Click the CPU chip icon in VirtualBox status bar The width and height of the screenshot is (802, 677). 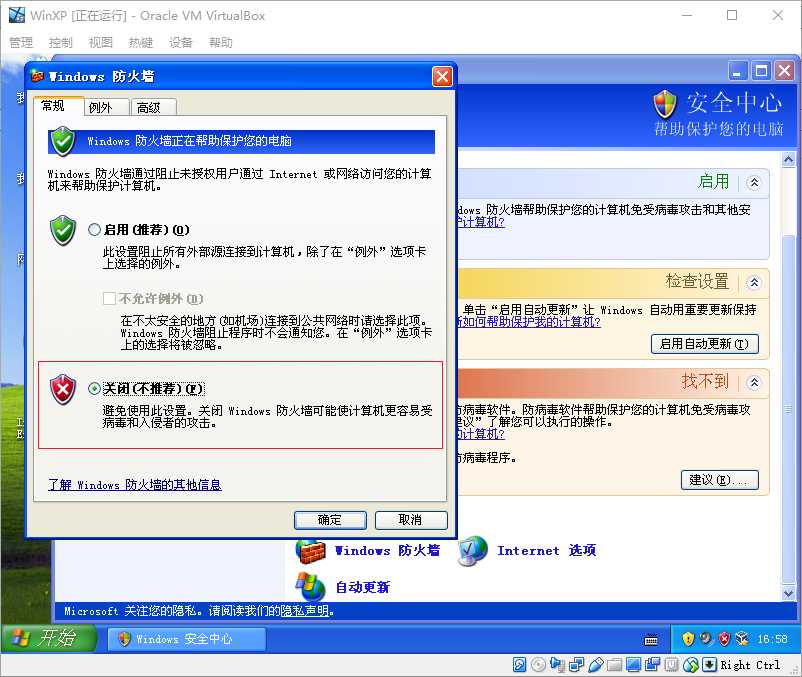pyautogui.click(x=672, y=665)
